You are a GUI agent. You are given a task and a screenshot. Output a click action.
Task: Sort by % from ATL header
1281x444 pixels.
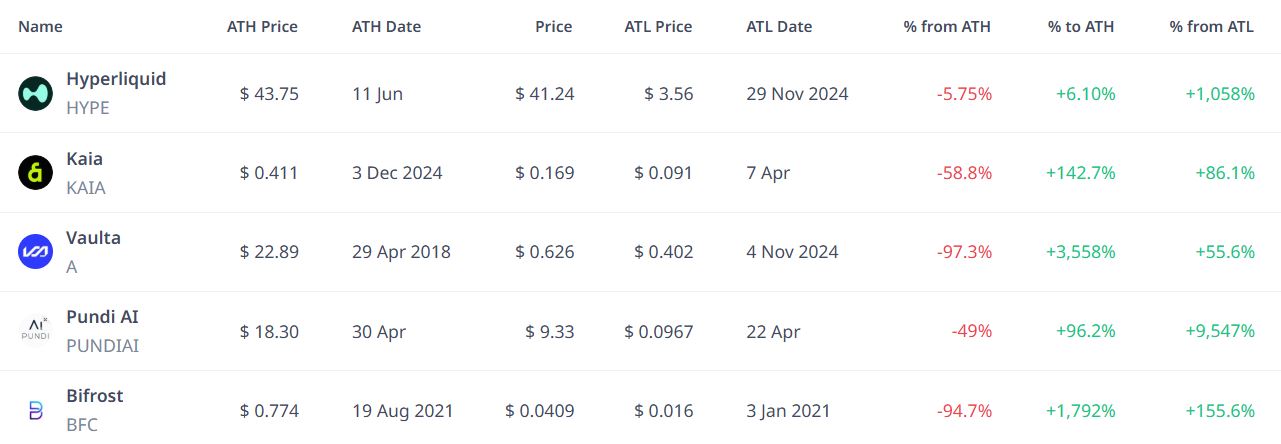pyautogui.click(x=1212, y=27)
